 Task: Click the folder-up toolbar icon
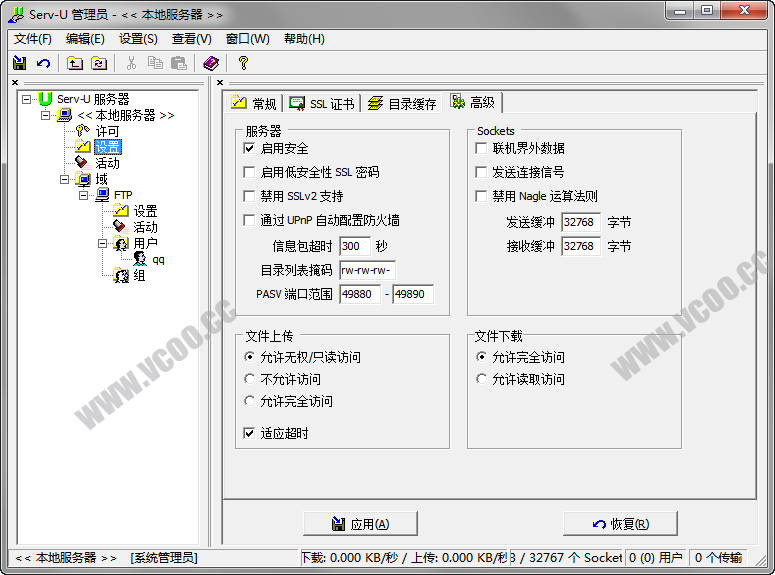[75, 63]
